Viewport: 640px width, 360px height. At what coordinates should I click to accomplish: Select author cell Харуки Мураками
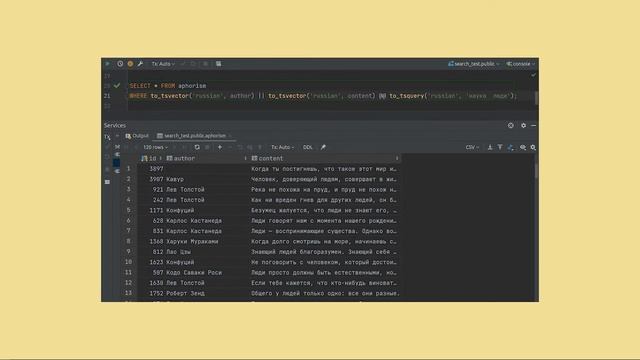(207, 242)
